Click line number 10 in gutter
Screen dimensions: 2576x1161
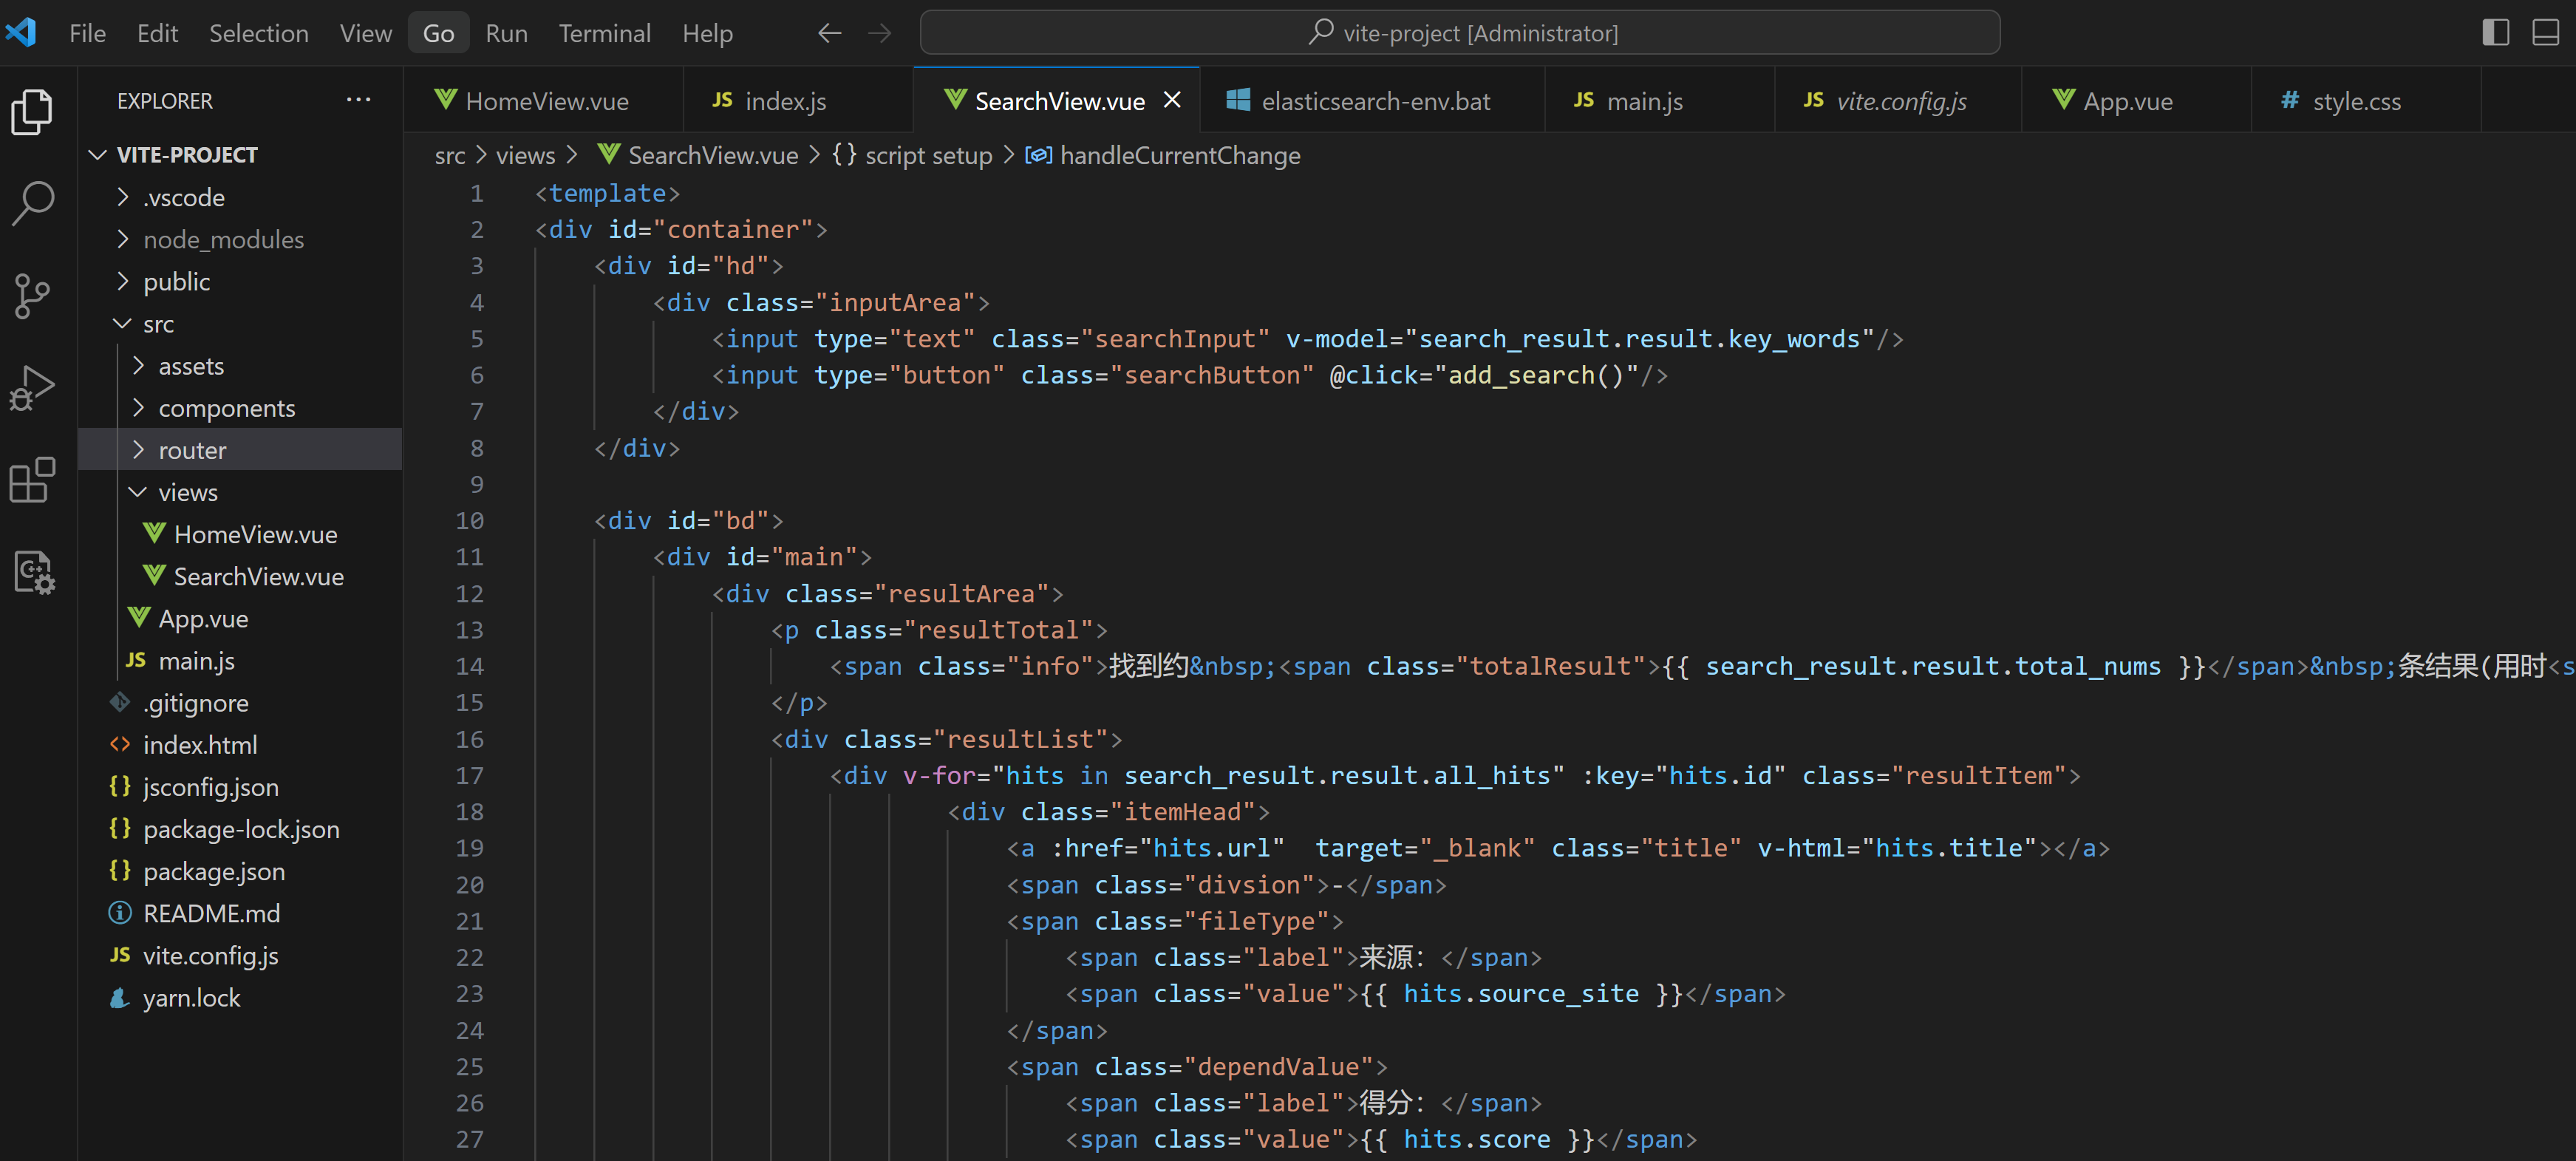click(469, 520)
